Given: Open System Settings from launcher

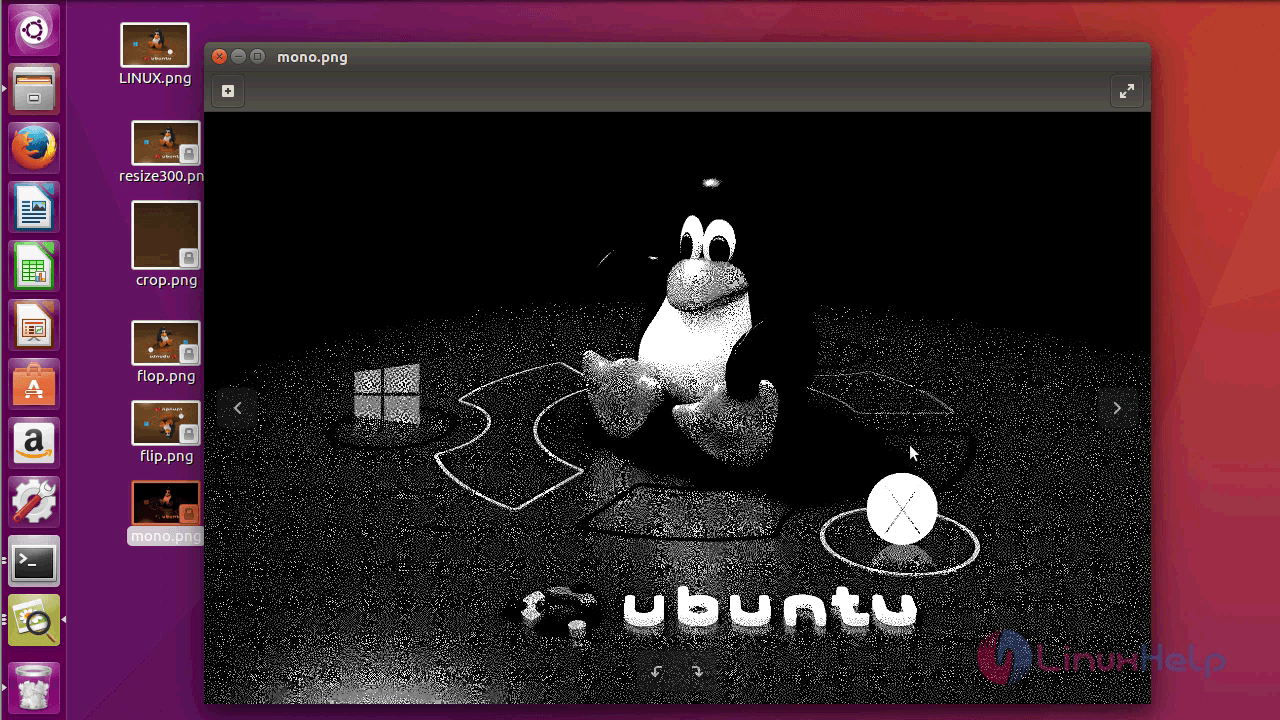Looking at the screenshot, I should (x=34, y=502).
